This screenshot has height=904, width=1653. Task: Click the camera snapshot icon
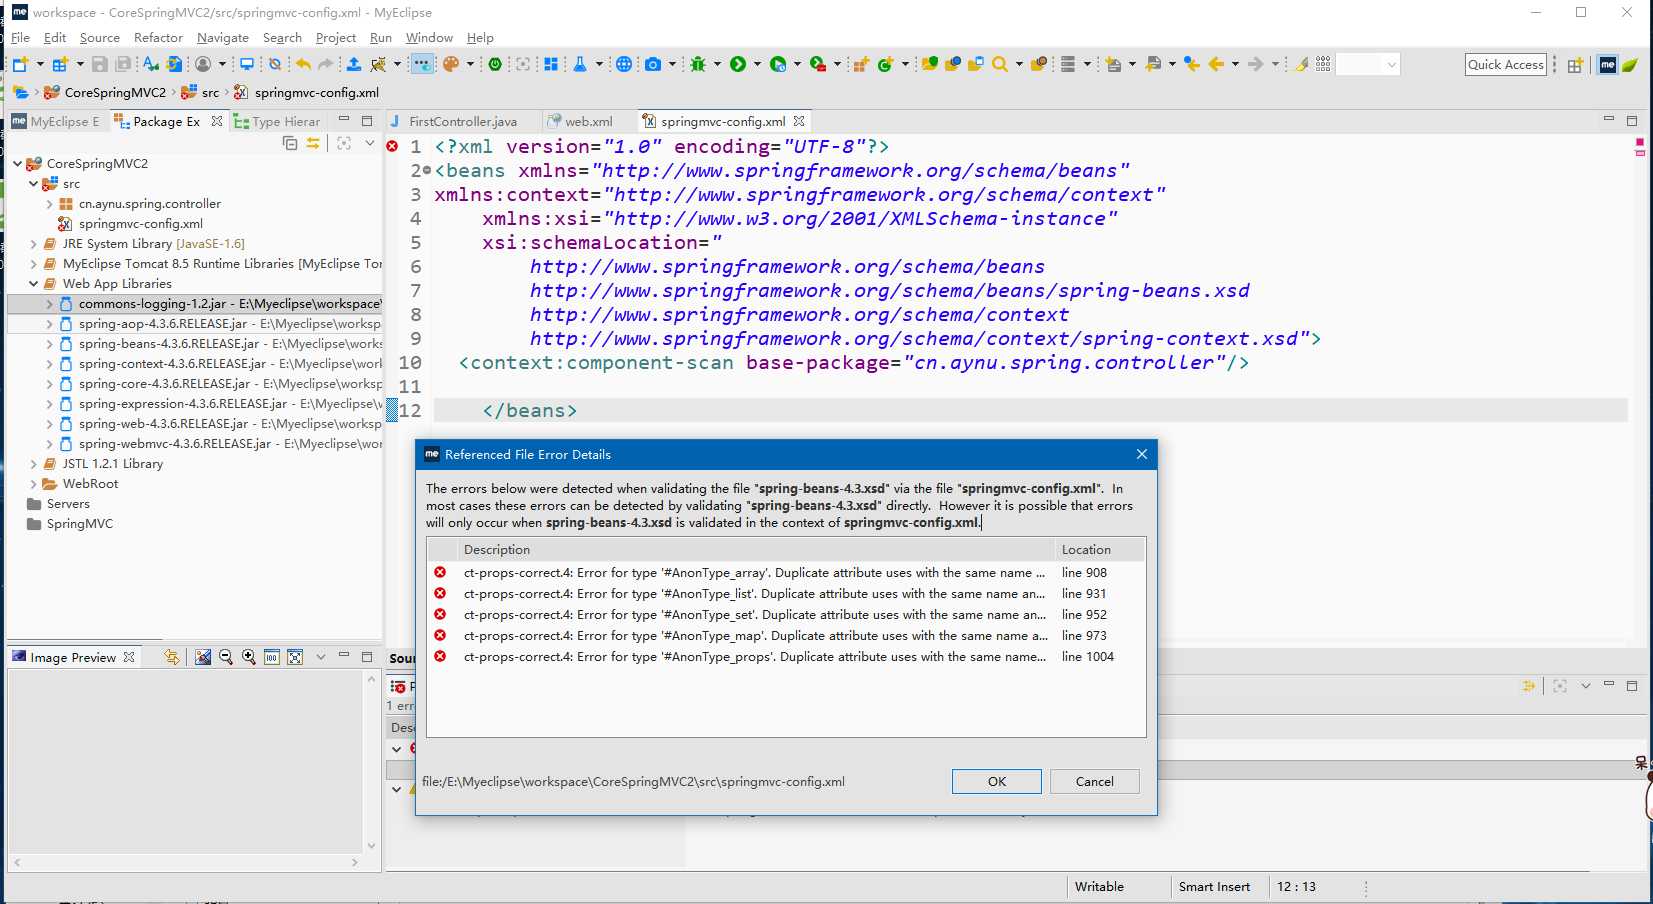pyautogui.click(x=653, y=64)
